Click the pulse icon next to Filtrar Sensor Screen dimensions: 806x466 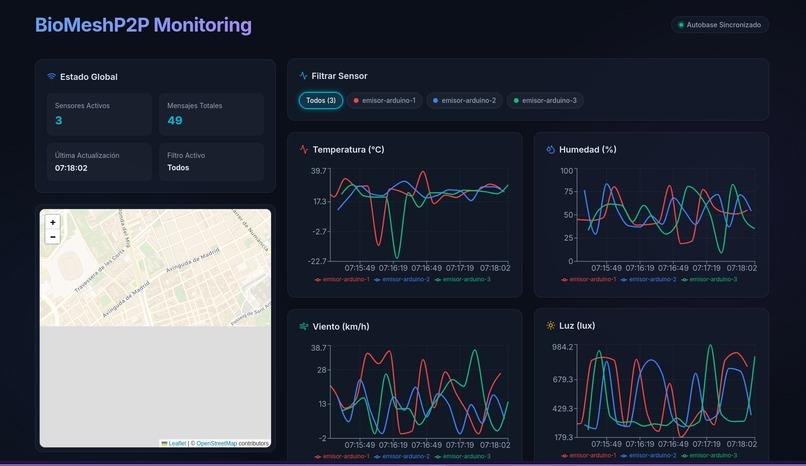pos(303,76)
